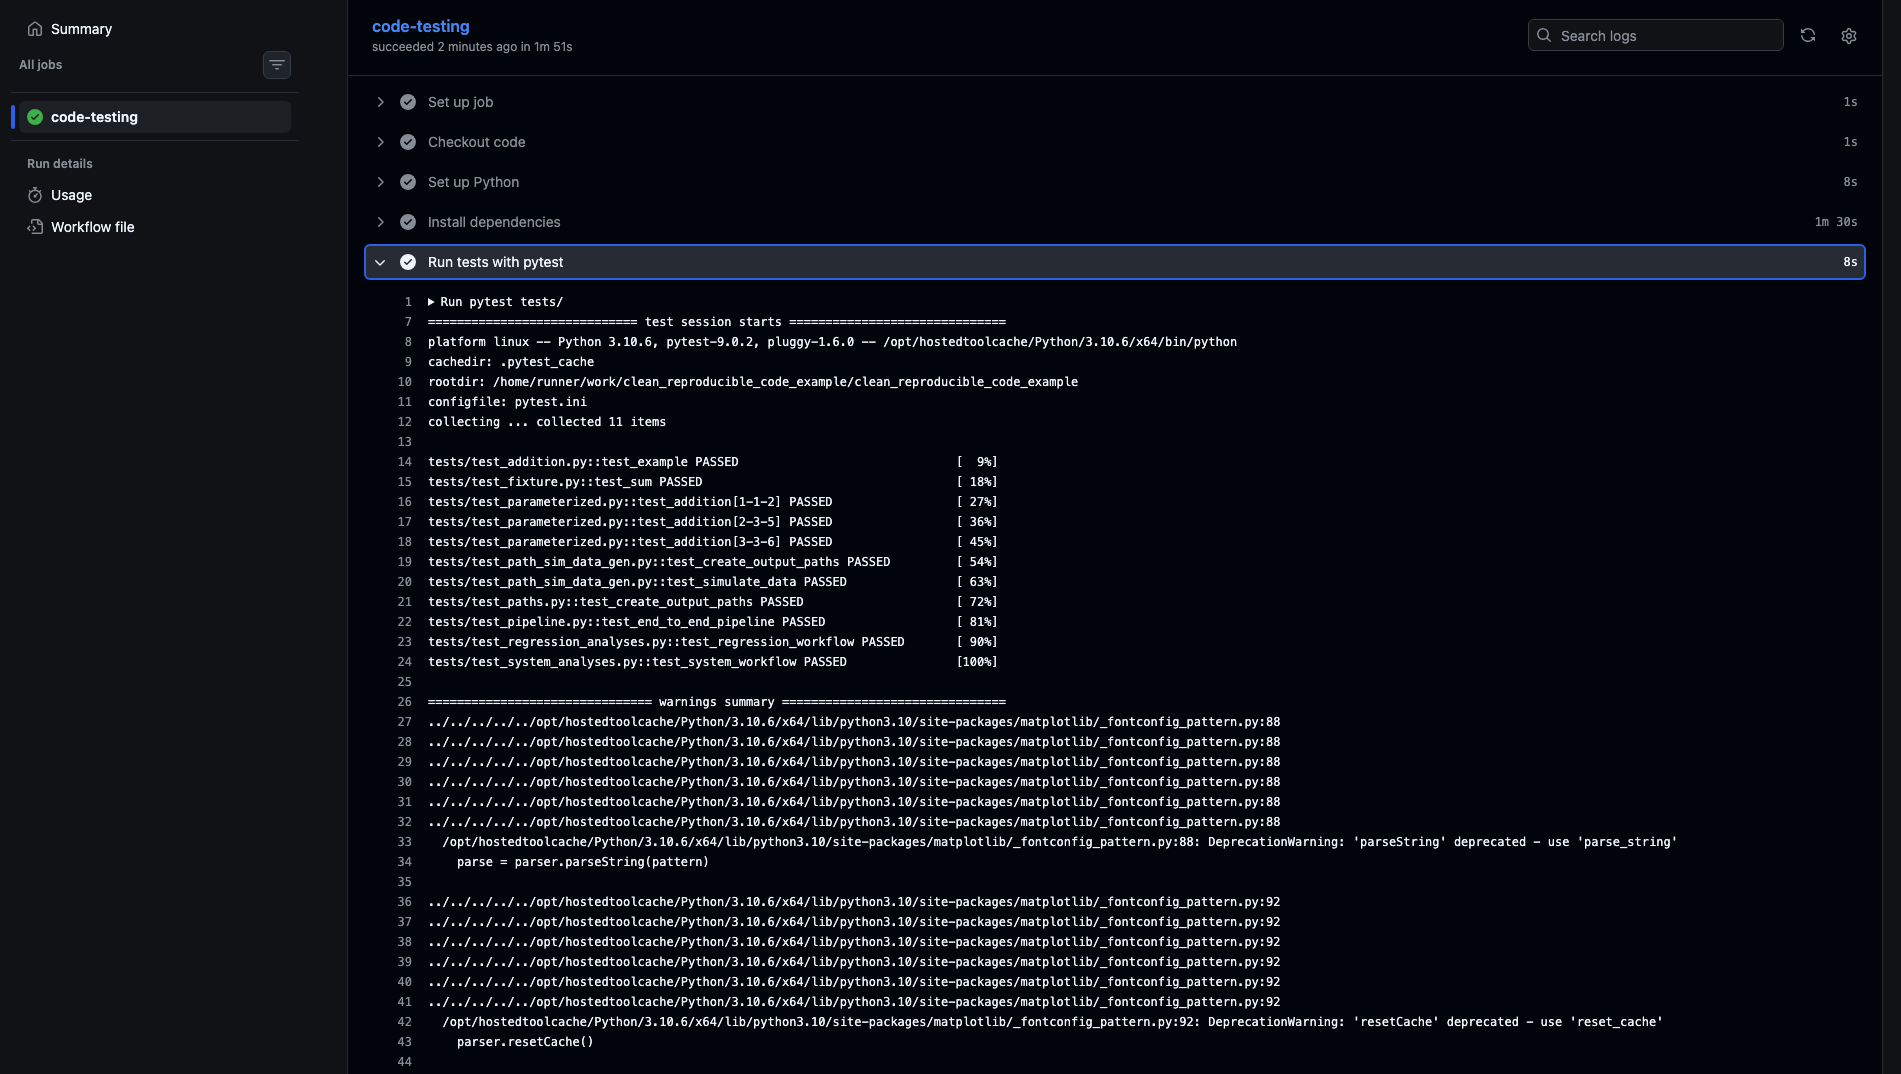Open the Workflow file link
Viewport: 1901px width, 1074px height.
(92, 227)
